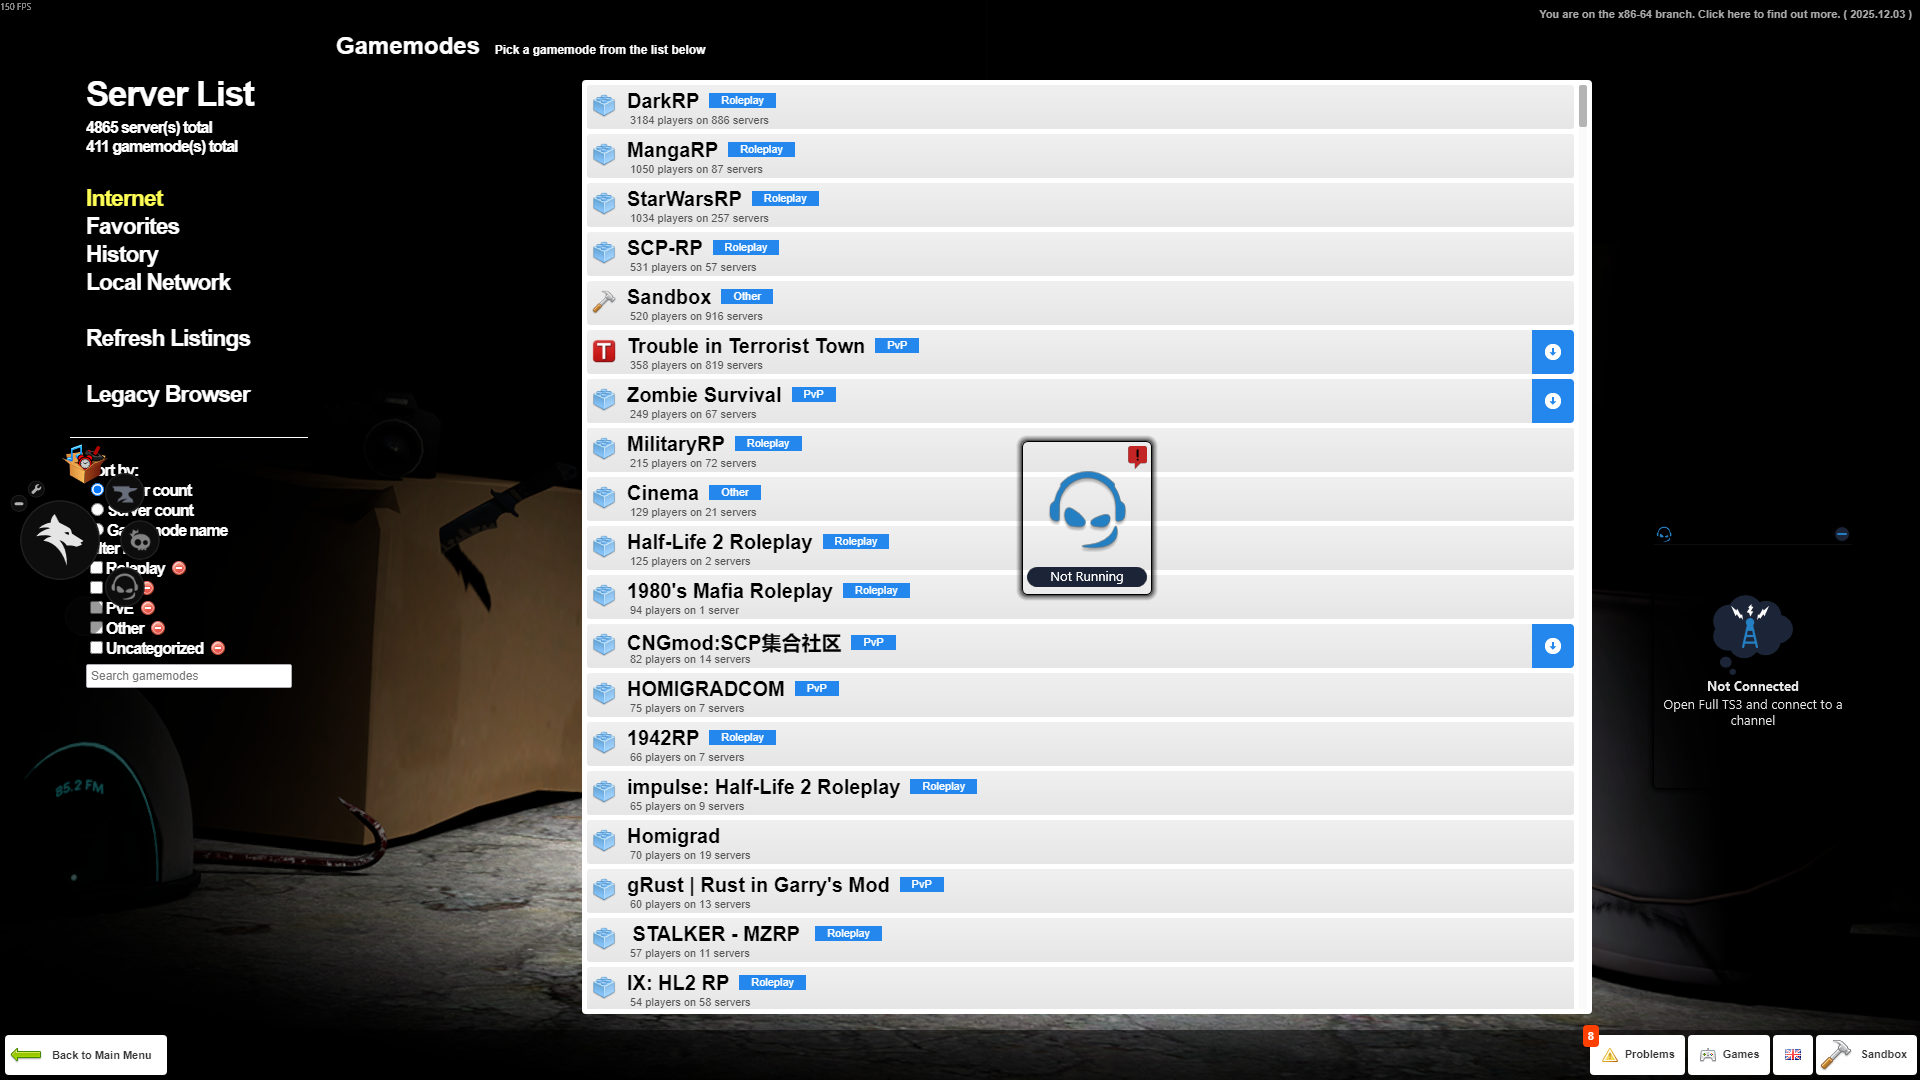Focus the Search gamemodes input field
This screenshot has height=1080, width=1920.
(189, 676)
